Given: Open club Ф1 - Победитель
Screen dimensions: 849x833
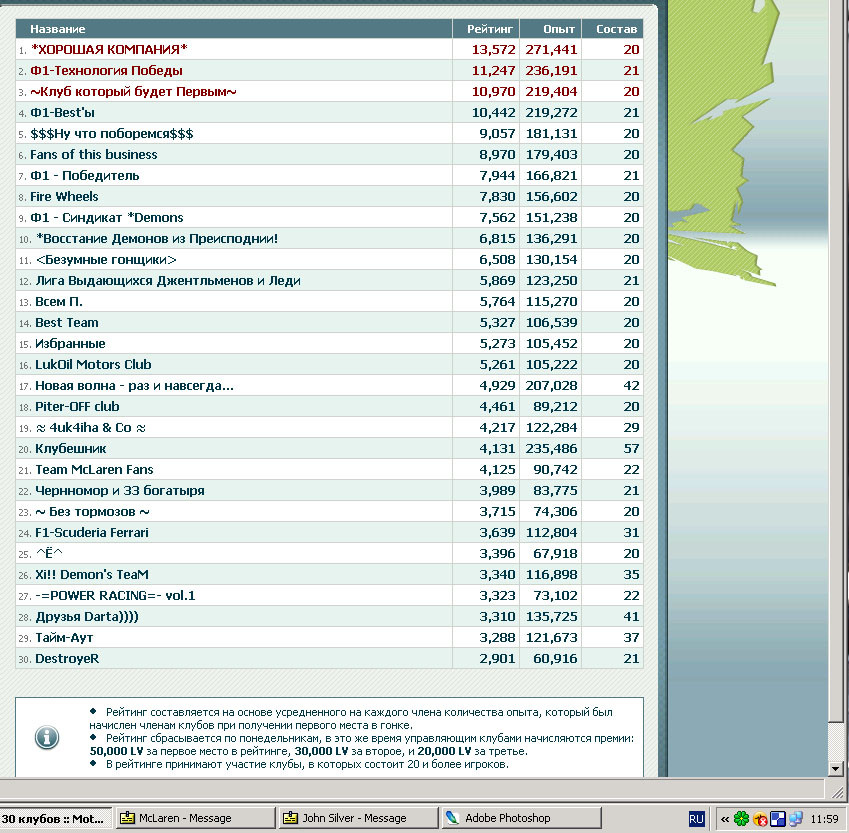Looking at the screenshot, I should pos(84,175).
